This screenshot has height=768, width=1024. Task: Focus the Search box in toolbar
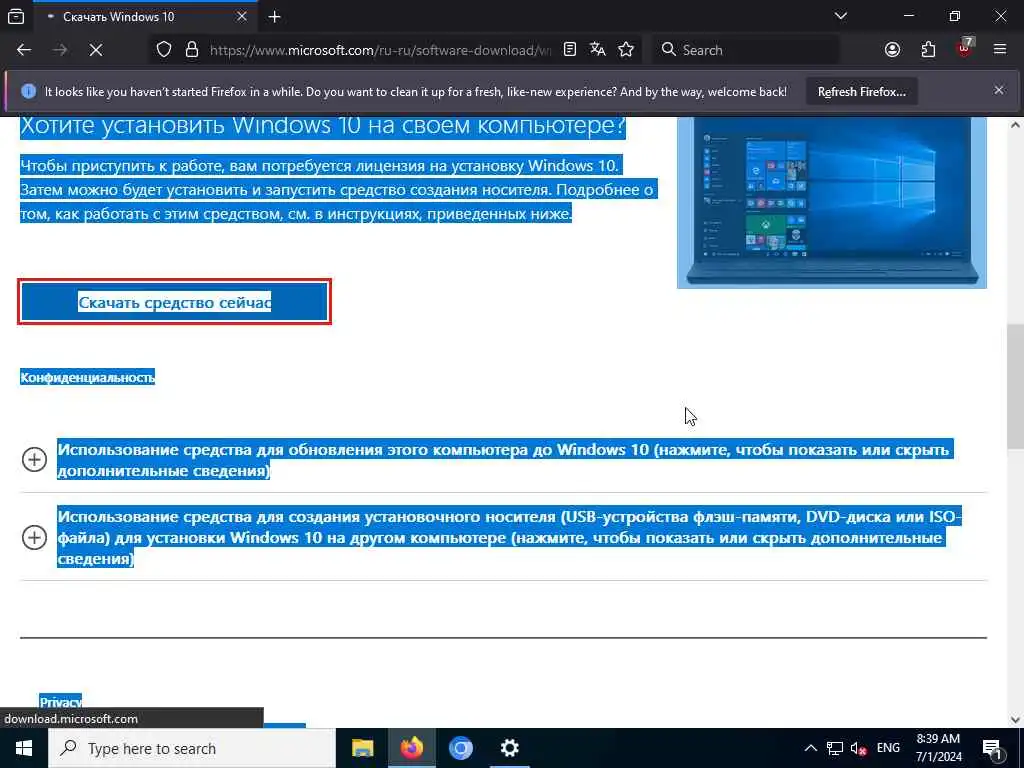746,50
